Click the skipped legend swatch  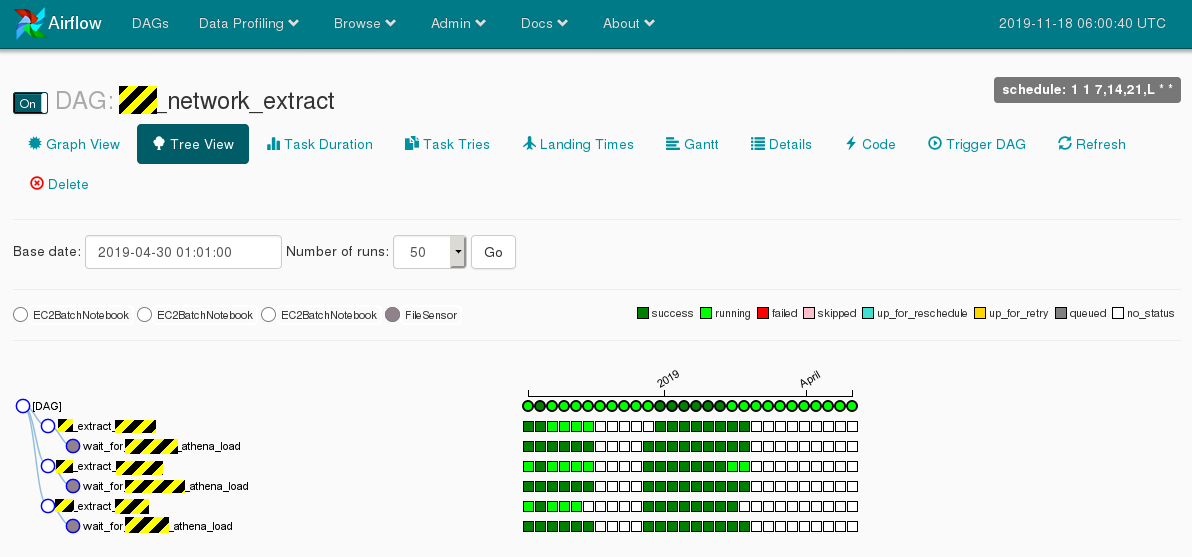pos(809,313)
